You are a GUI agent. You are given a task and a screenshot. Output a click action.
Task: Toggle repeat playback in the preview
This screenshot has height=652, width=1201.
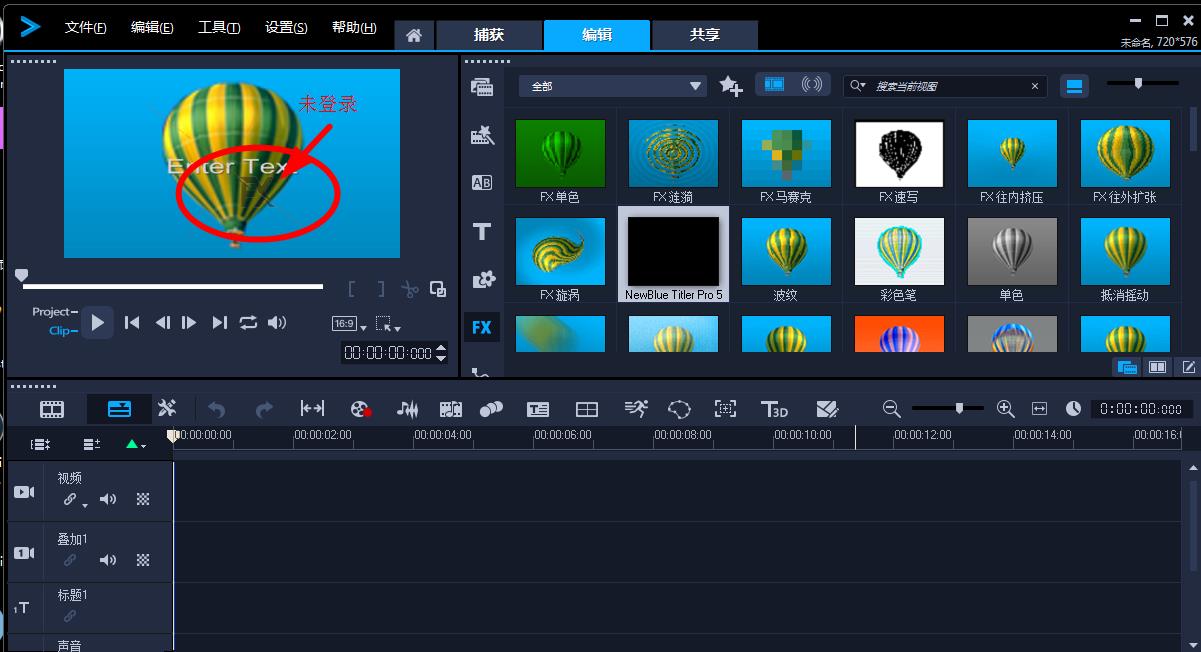(248, 322)
